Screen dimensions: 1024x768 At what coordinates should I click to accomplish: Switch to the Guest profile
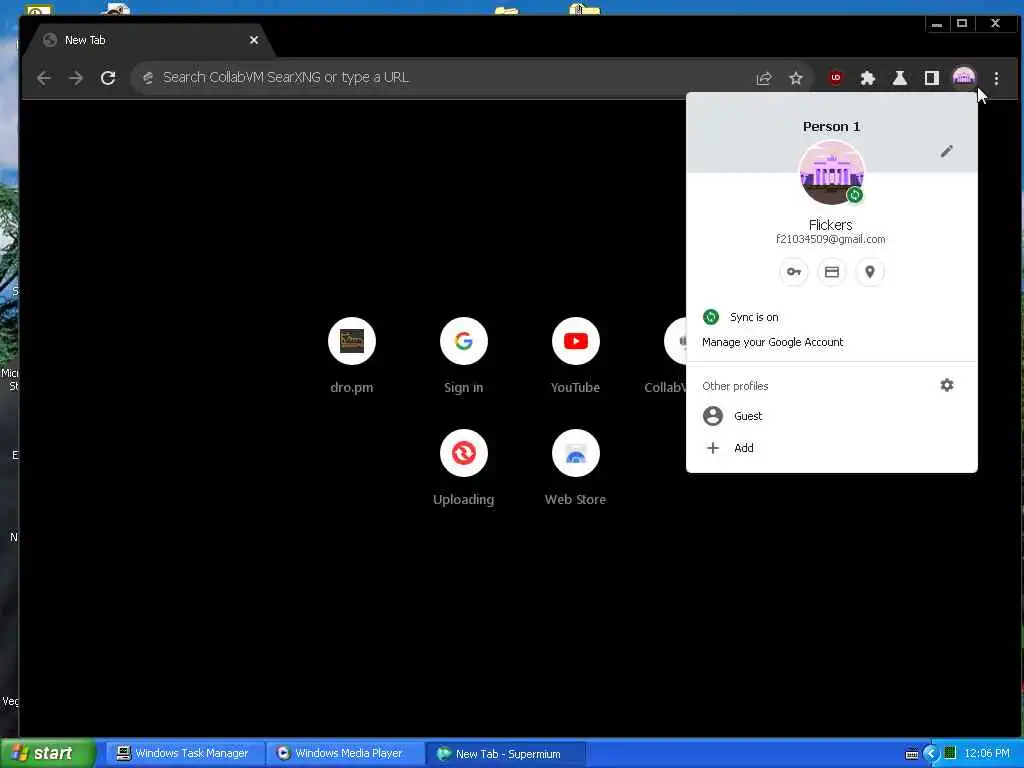point(831,416)
